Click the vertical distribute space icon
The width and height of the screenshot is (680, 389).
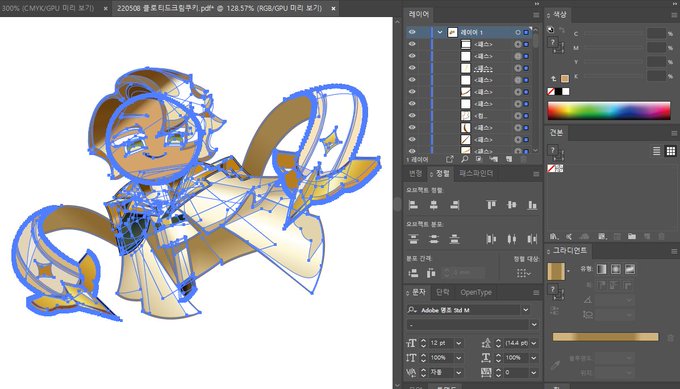[413, 273]
